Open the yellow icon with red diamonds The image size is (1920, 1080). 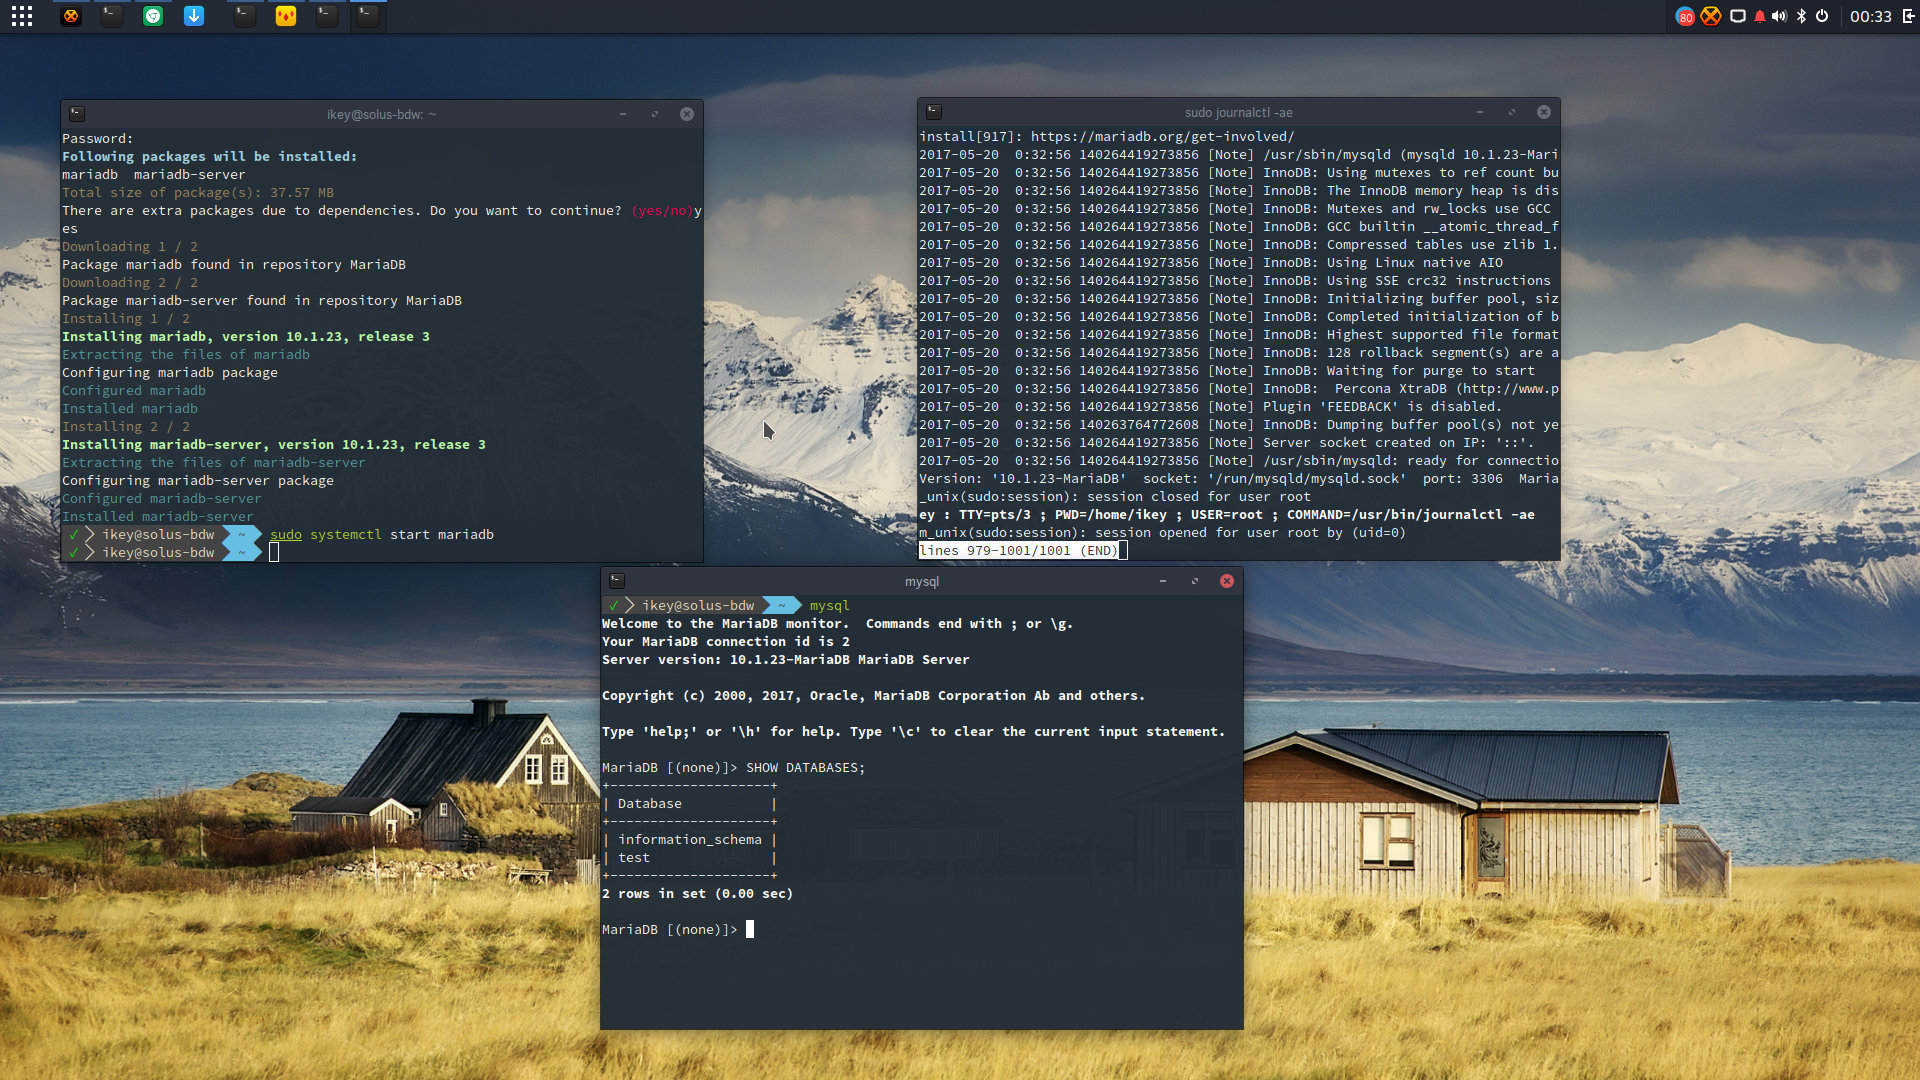(286, 16)
